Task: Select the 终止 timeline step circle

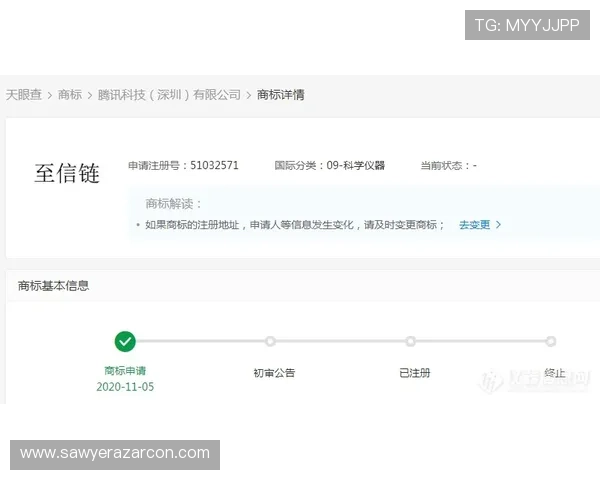Action: pyautogui.click(x=551, y=341)
